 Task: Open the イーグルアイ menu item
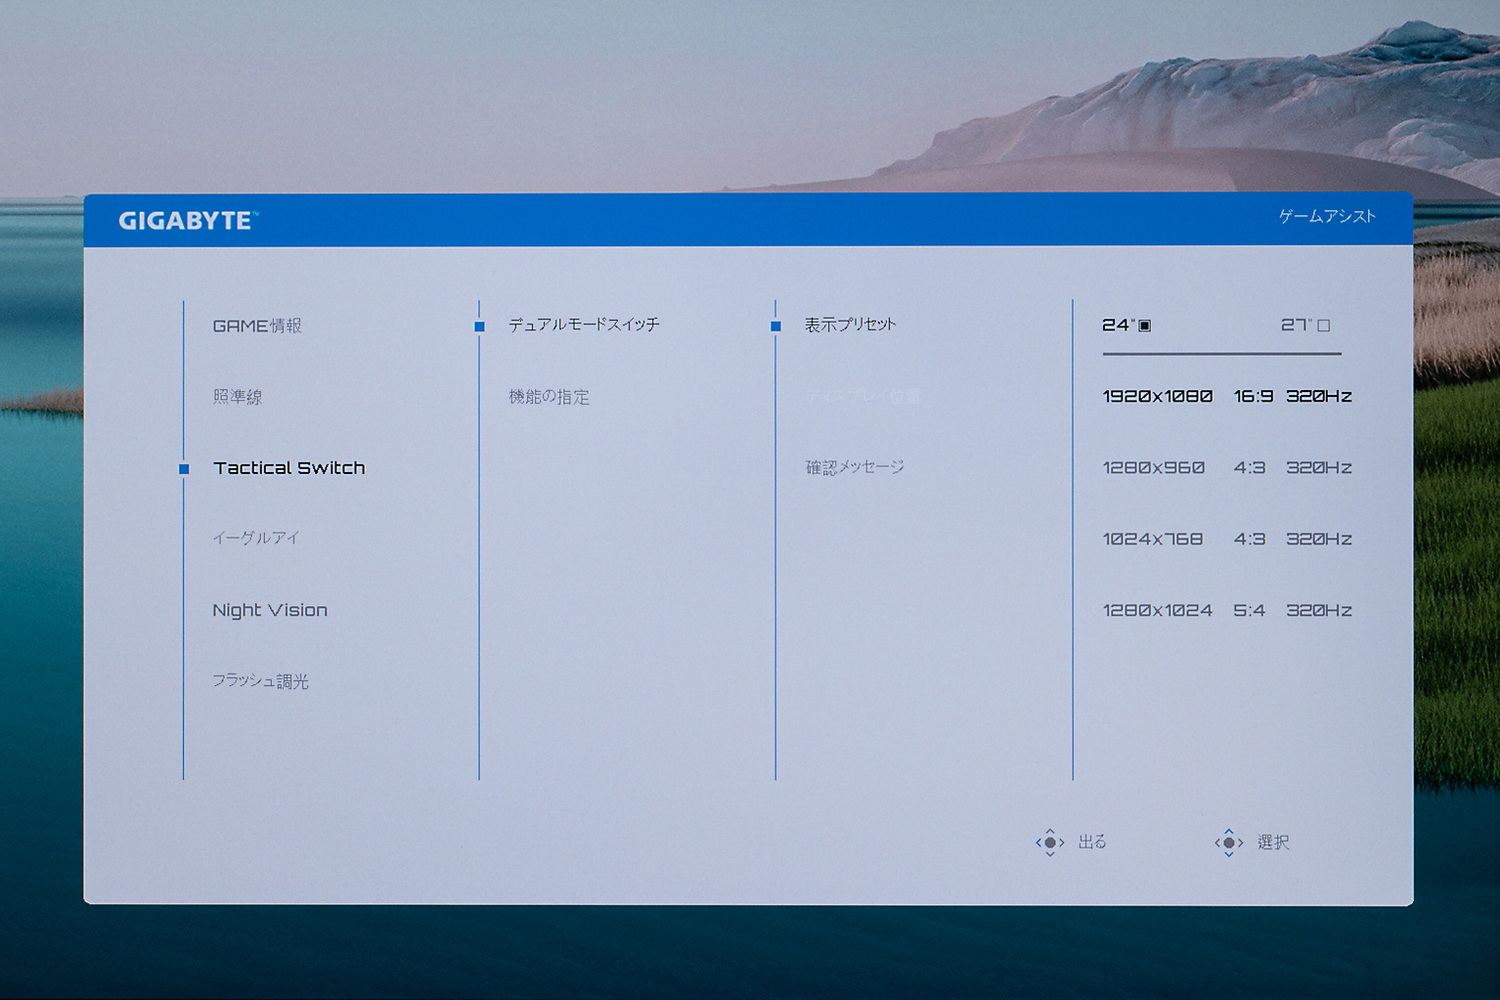256,538
